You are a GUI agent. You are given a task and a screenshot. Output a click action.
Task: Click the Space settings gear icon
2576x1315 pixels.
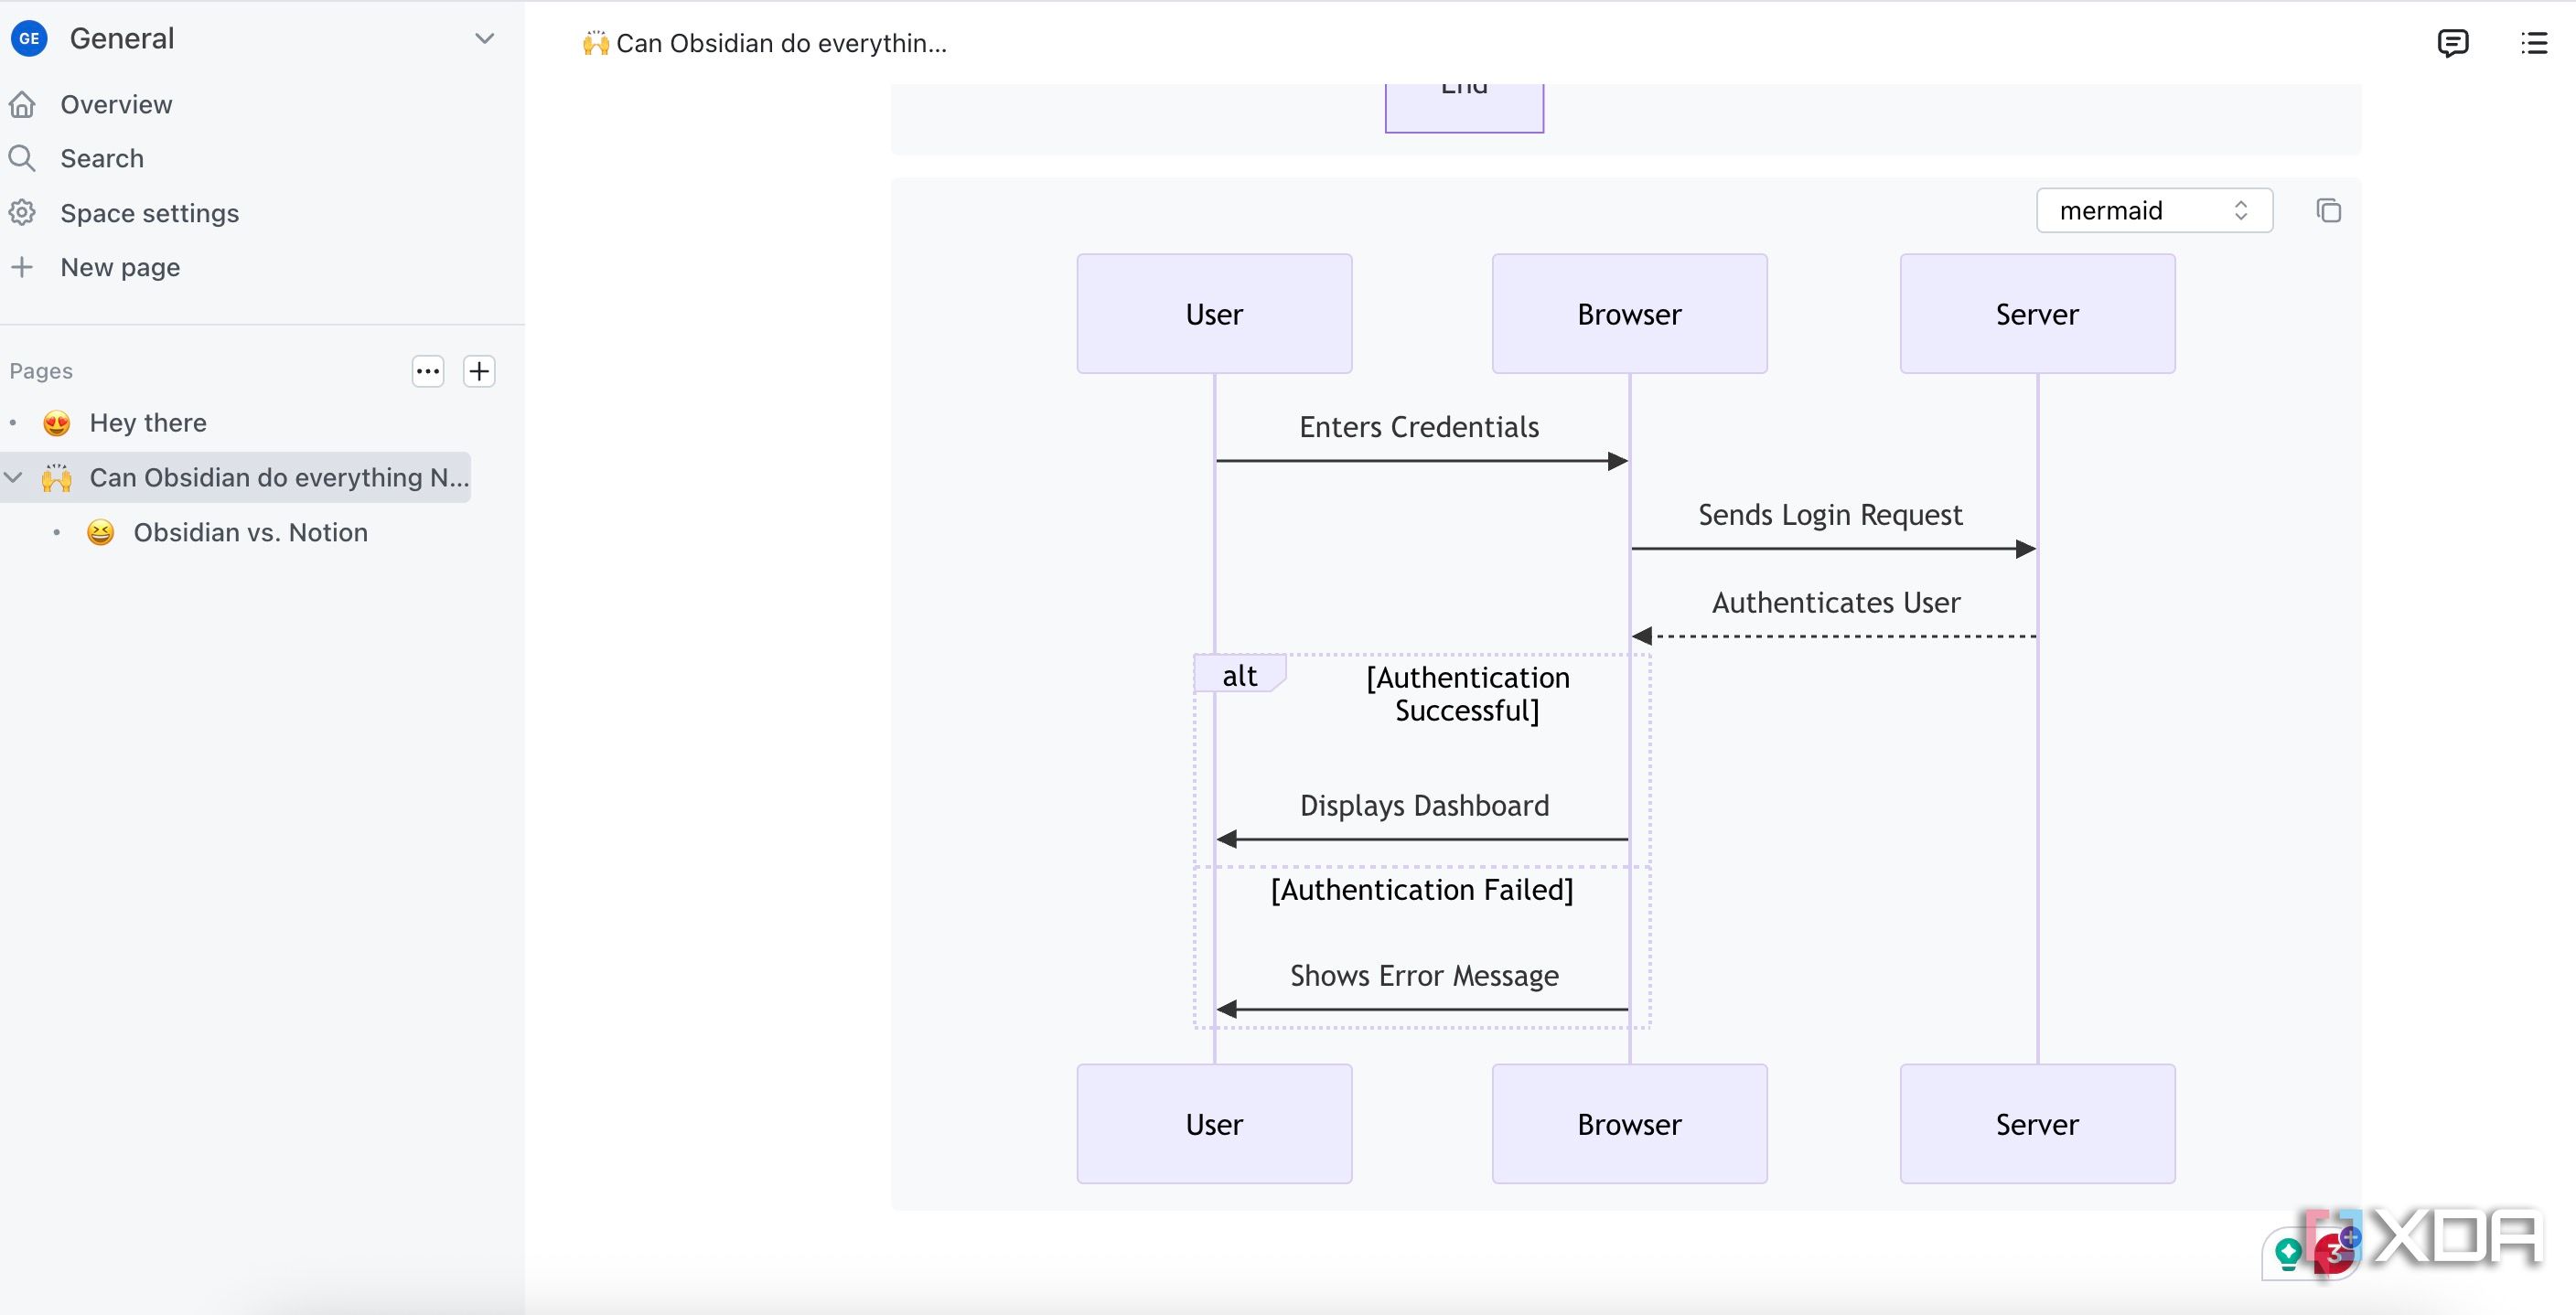(x=22, y=213)
